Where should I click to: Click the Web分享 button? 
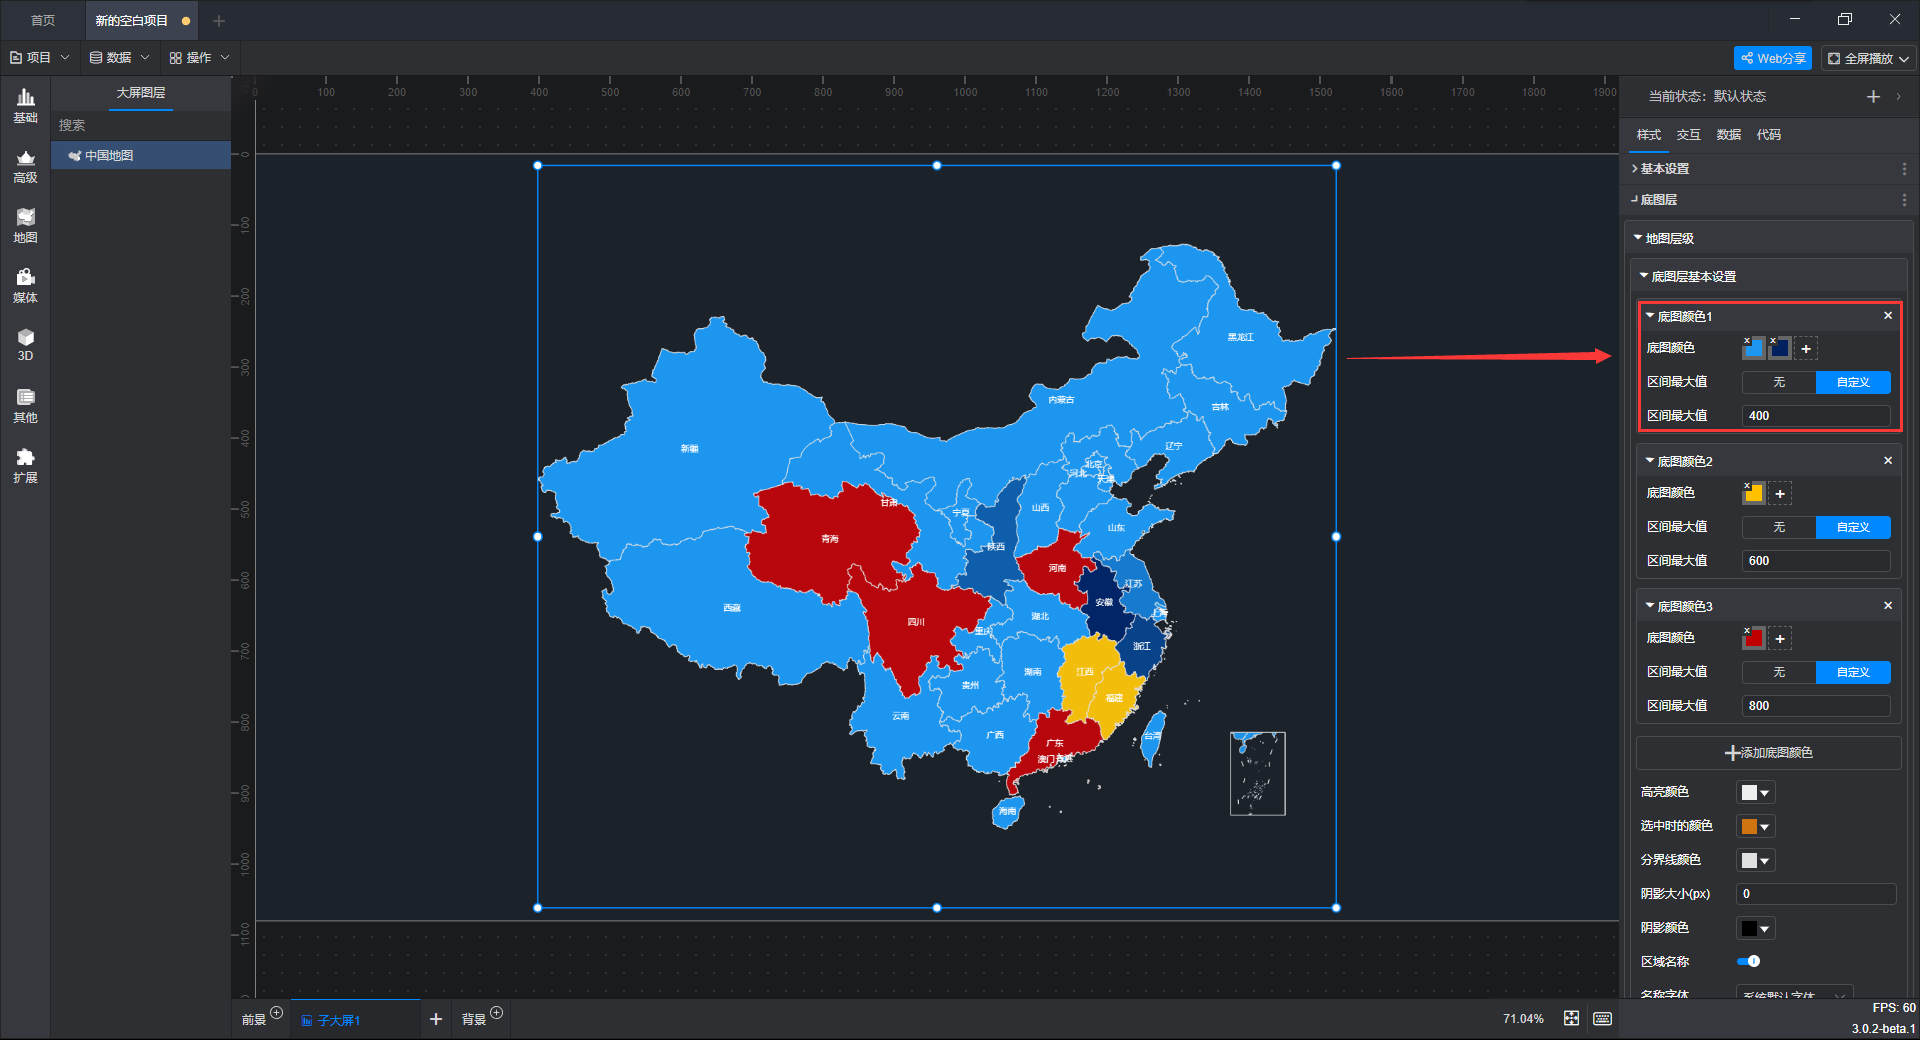coord(1773,58)
